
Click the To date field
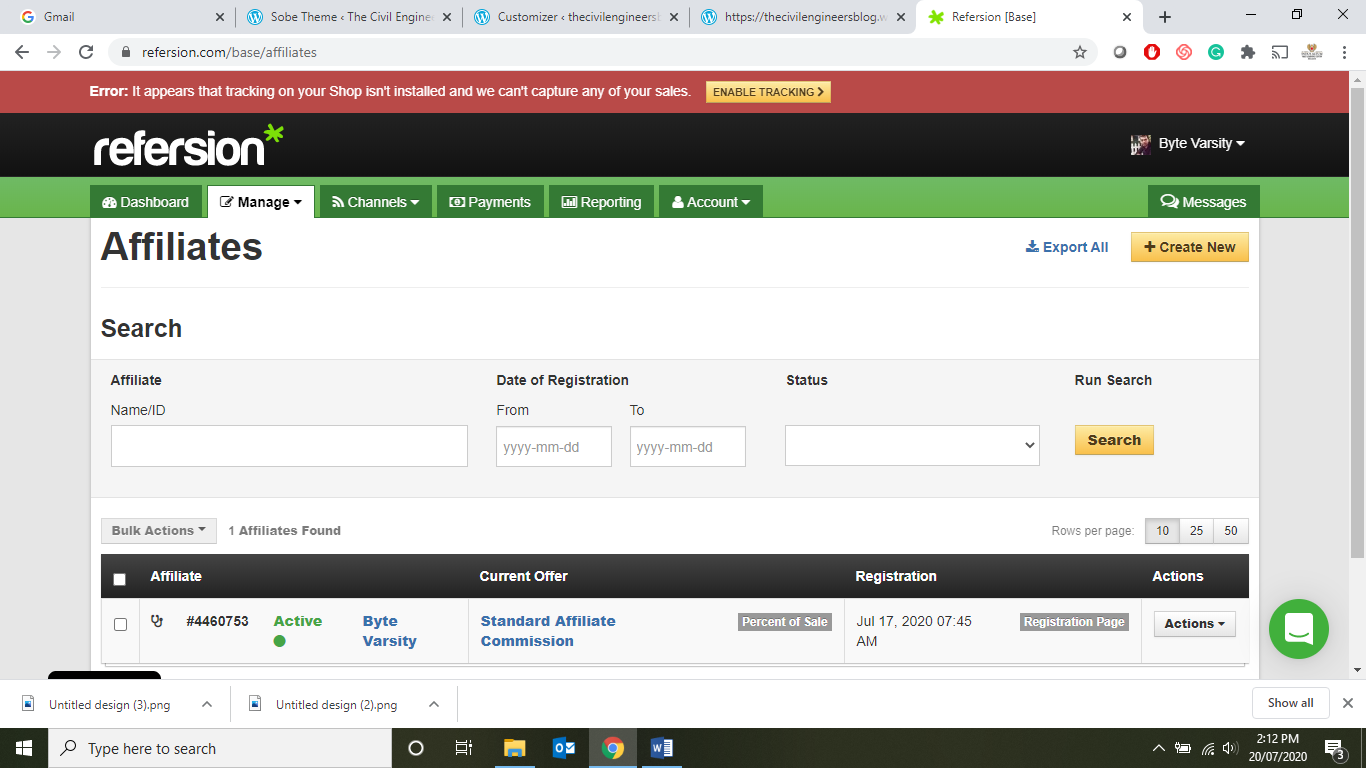[688, 446]
